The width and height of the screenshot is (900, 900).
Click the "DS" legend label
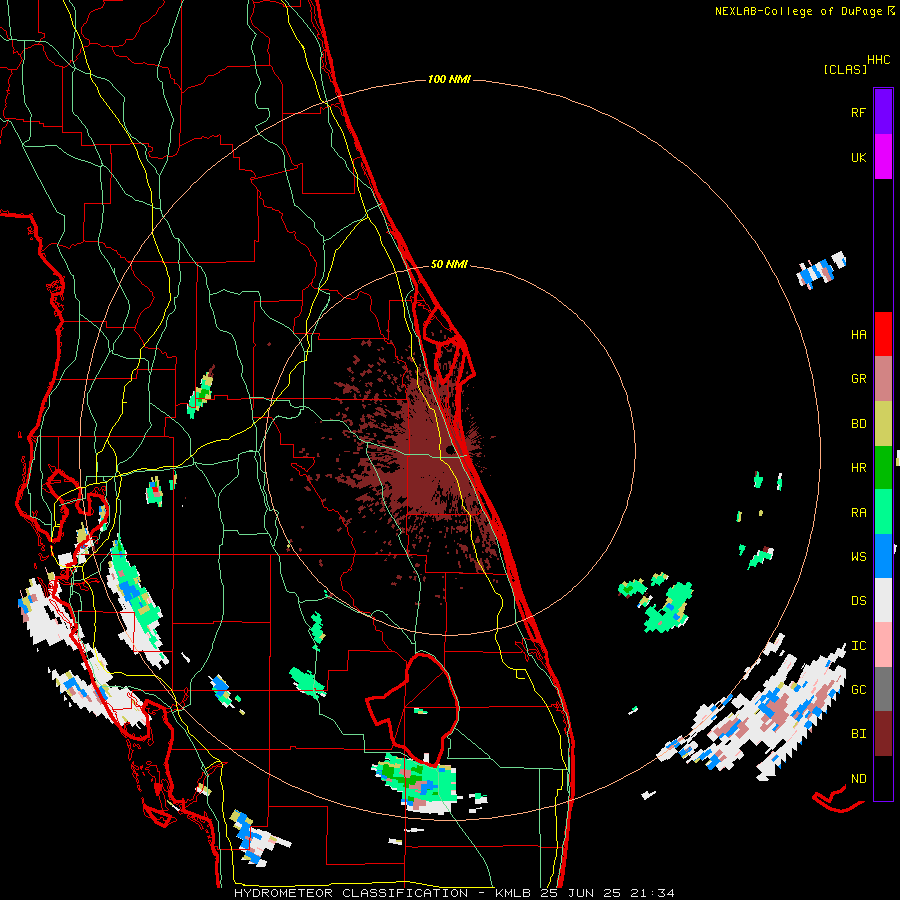[x=858, y=601]
